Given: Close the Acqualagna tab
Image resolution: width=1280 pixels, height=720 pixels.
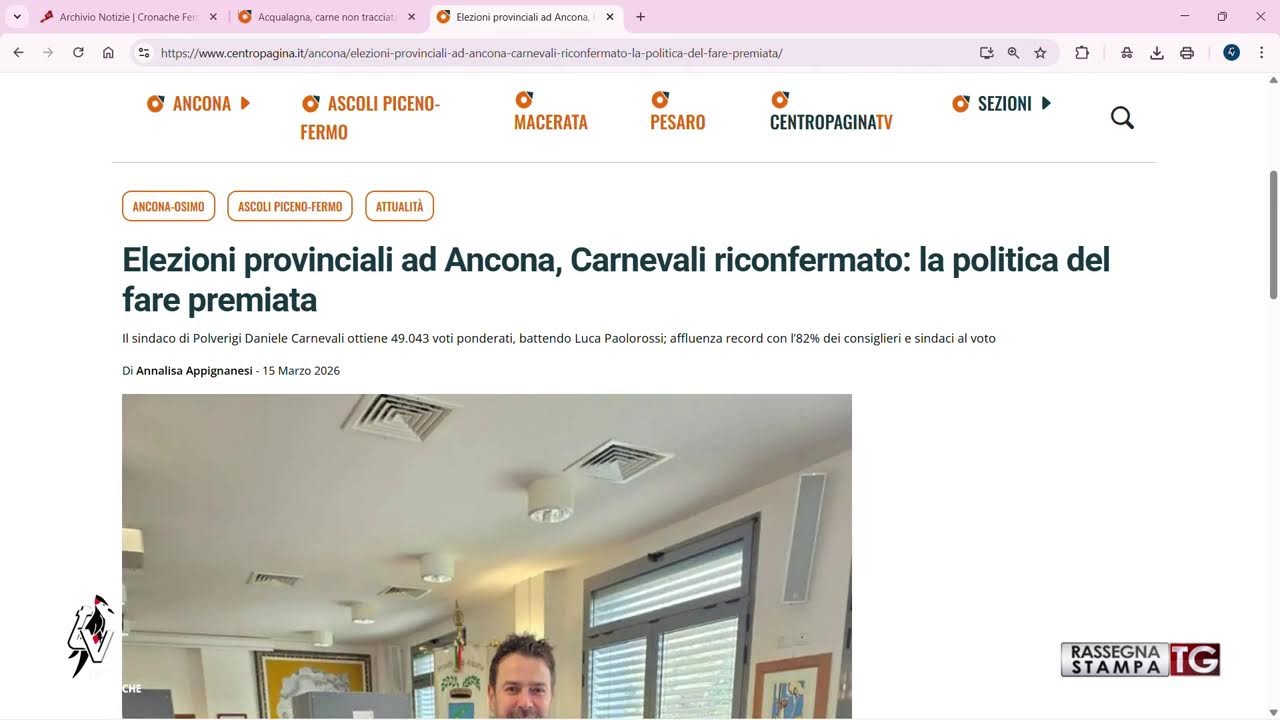Looking at the screenshot, I should (411, 17).
